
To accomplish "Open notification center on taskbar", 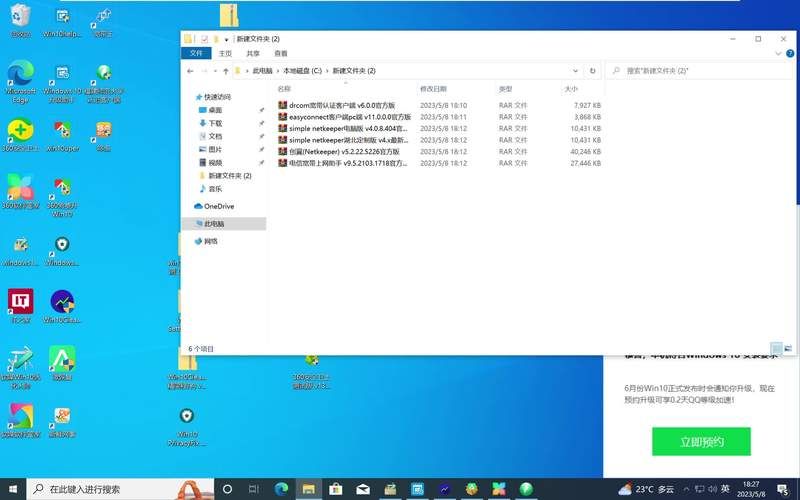I will (x=782, y=490).
